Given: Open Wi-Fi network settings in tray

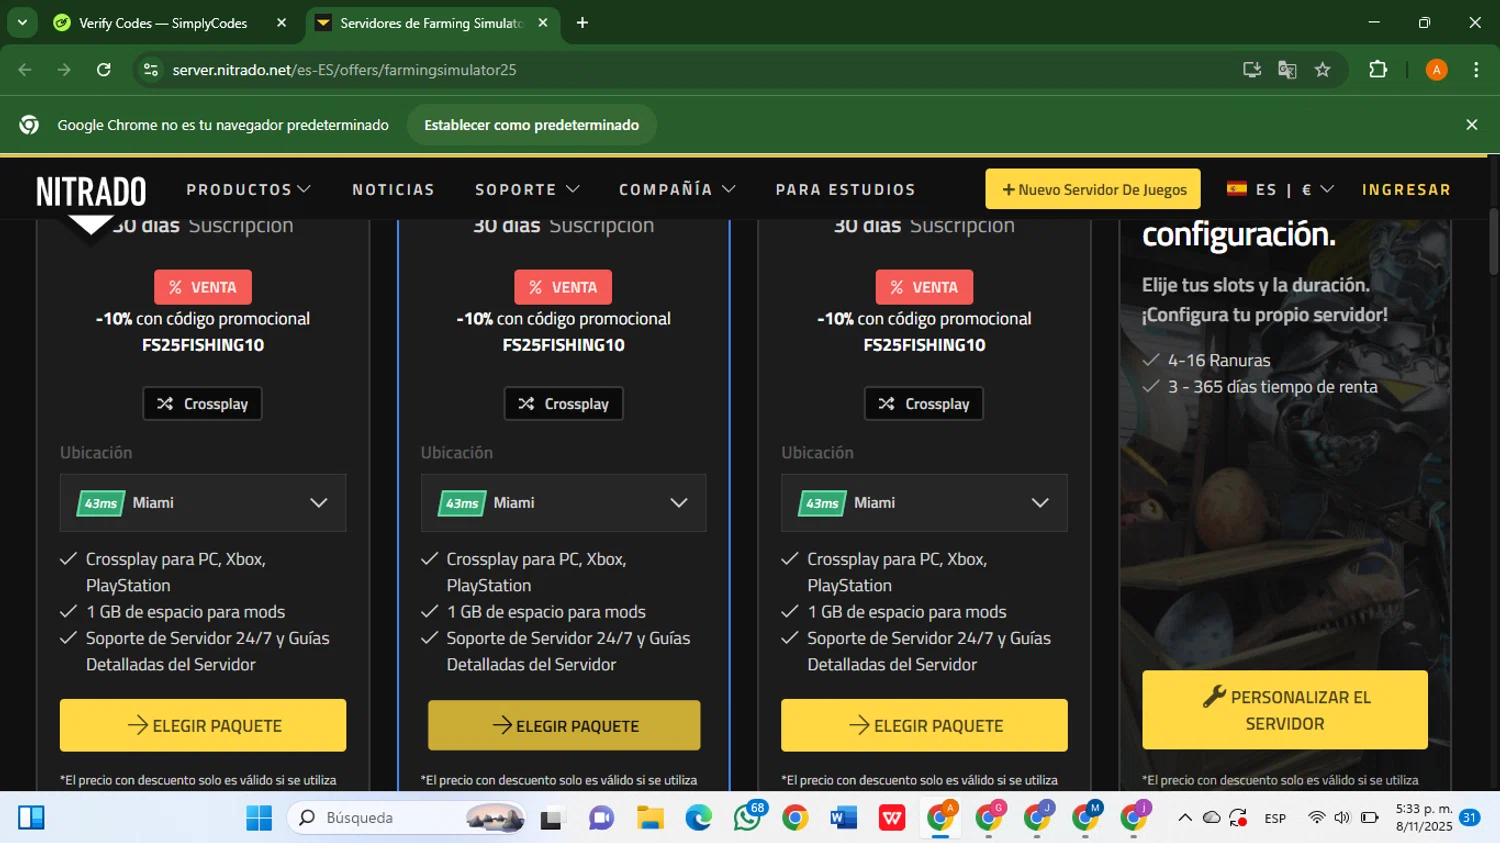Looking at the screenshot, I should (1317, 818).
